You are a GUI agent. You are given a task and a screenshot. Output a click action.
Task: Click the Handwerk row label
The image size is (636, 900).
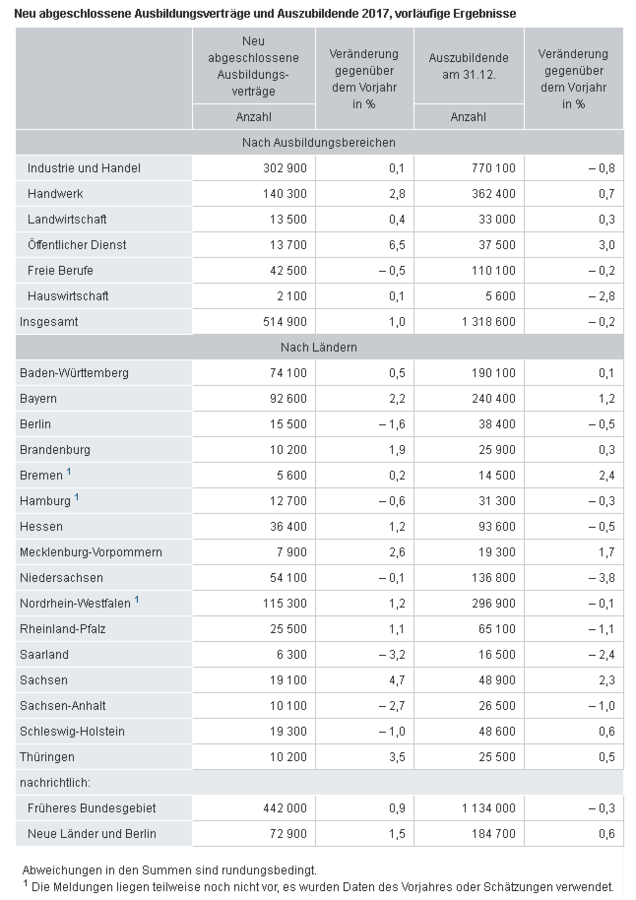55,194
